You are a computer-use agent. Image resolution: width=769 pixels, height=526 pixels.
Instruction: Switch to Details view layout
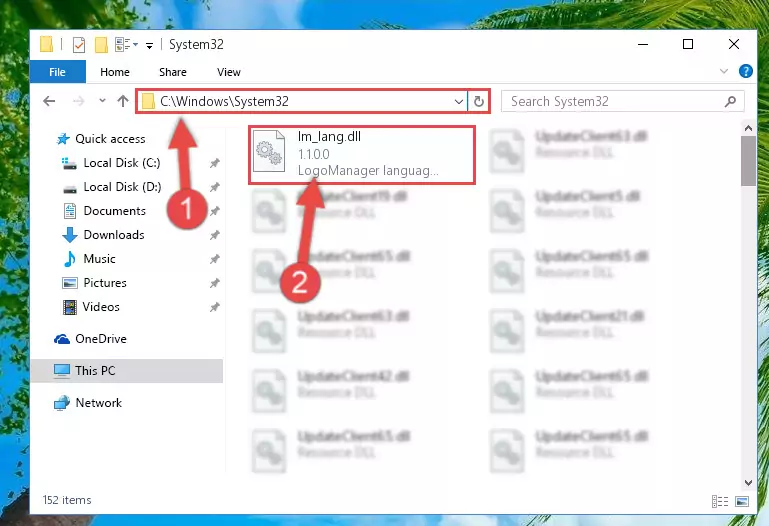720,501
